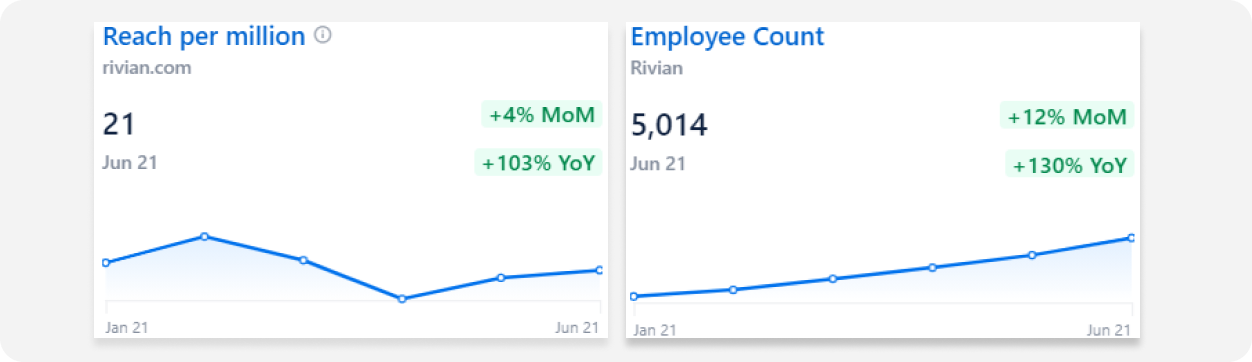Open the Employee Count title link
The image size is (1252, 362).
click(x=727, y=37)
